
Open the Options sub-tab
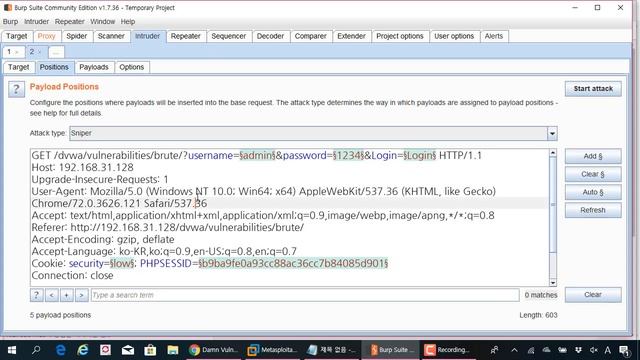click(131, 67)
